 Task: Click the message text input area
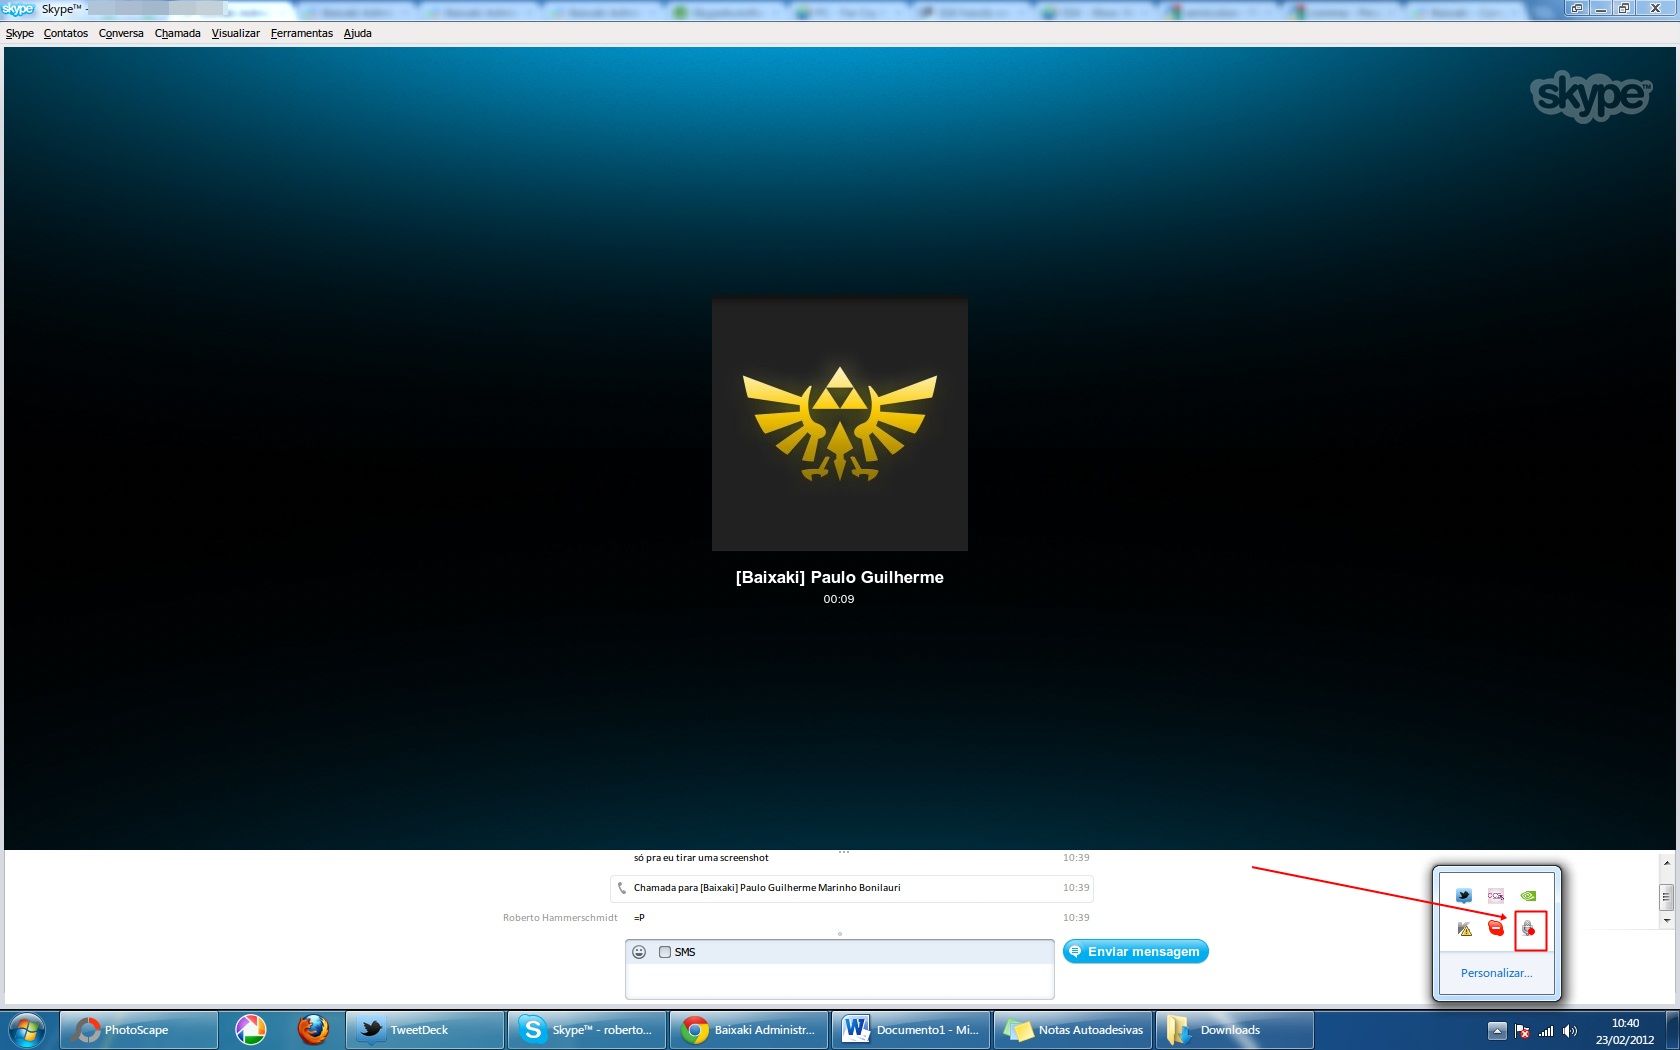click(x=840, y=980)
